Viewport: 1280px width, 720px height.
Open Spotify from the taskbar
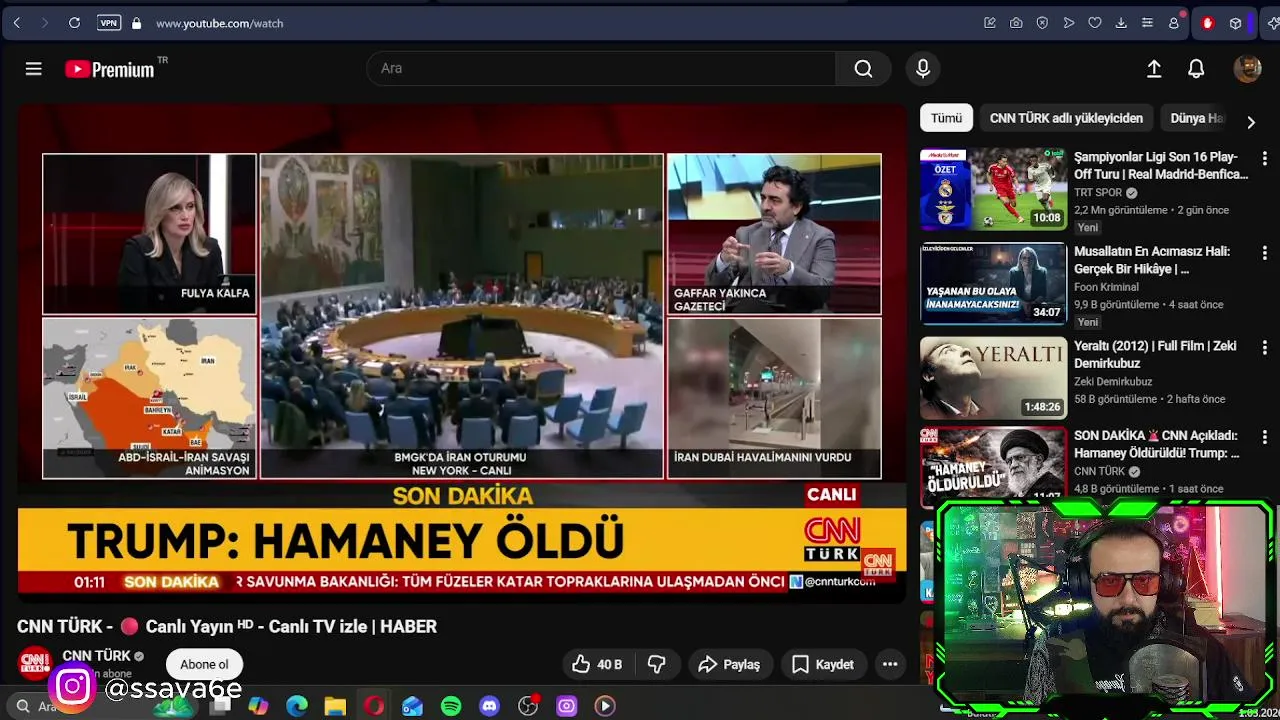(x=451, y=706)
